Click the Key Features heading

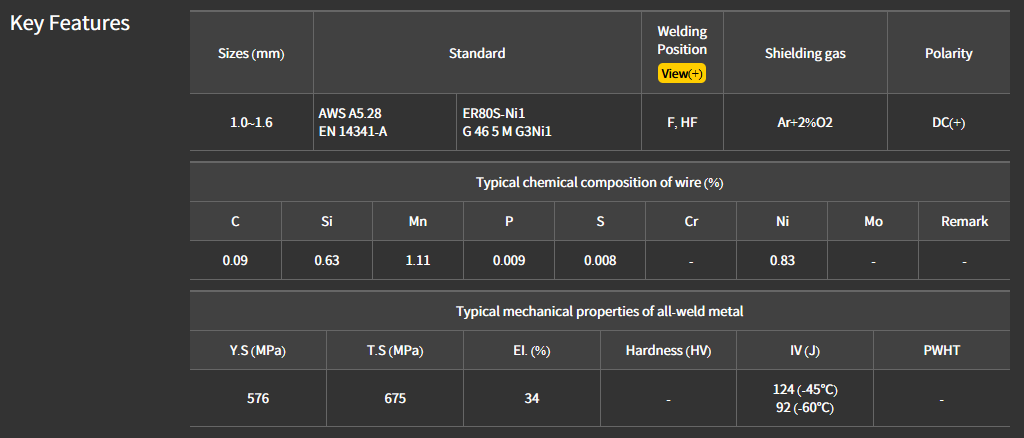70,23
